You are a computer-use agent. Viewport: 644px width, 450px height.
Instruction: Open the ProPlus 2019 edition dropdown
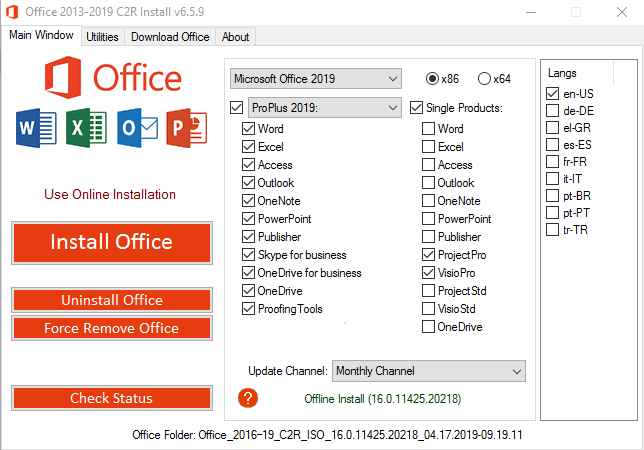pyautogui.click(x=324, y=107)
